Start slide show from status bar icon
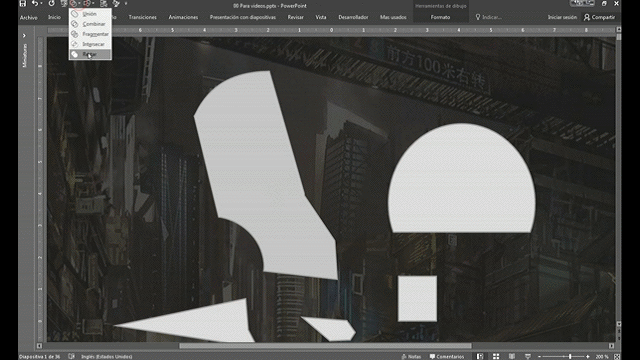Image resolution: width=640 pixels, height=360 pixels. tap(527, 356)
